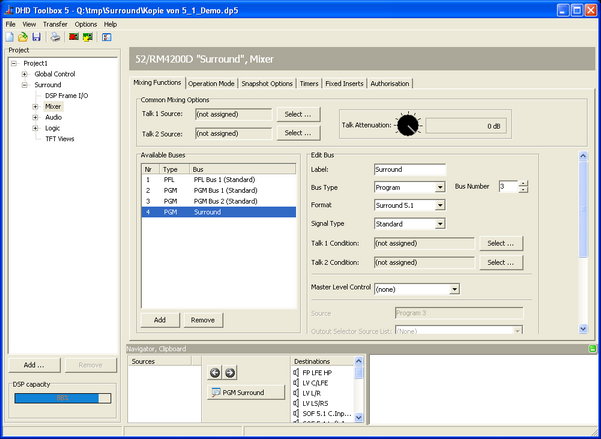Open the Master Level Control dropdown
Screen dimensions: 601x439
tap(453, 289)
